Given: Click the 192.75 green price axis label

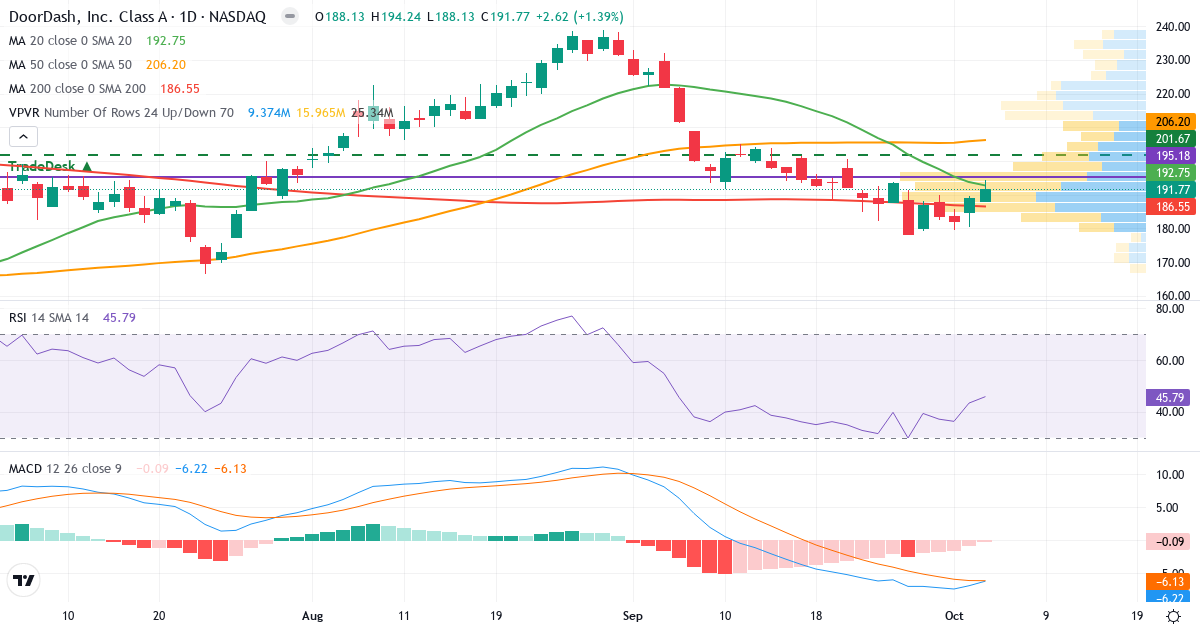Looking at the screenshot, I should point(1172,172).
